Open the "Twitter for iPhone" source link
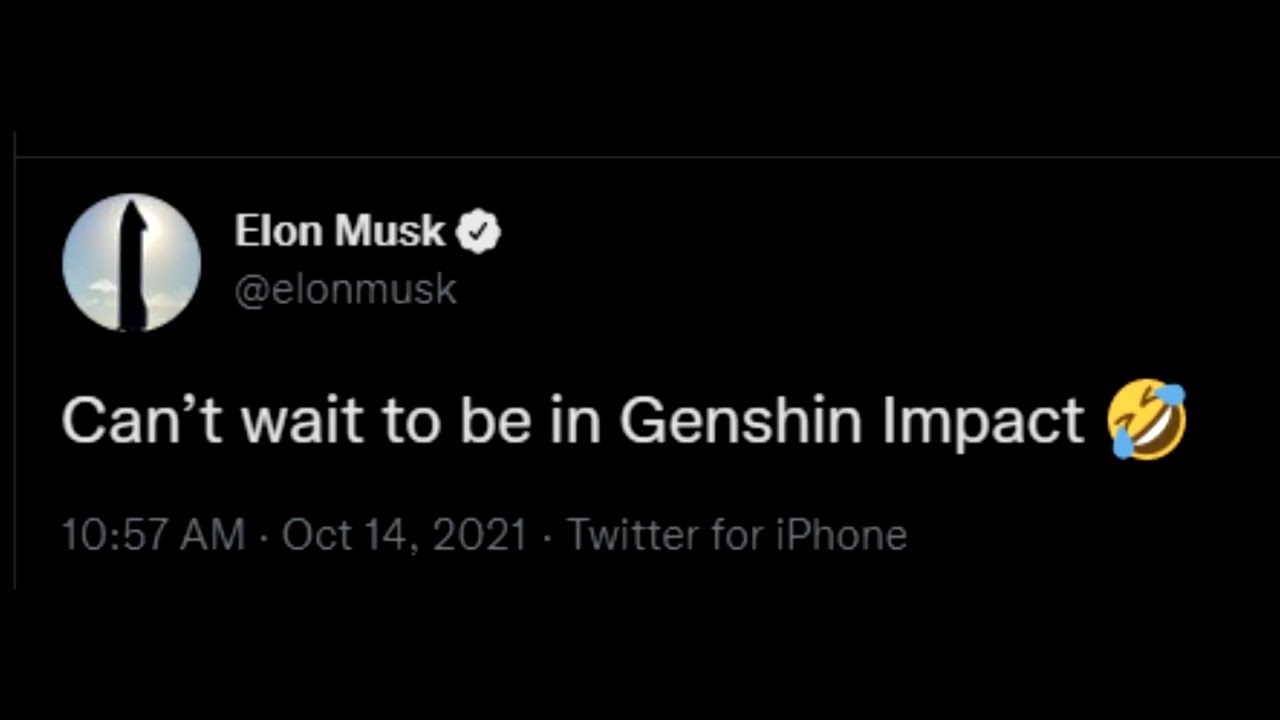The width and height of the screenshot is (1280, 720). (x=737, y=535)
